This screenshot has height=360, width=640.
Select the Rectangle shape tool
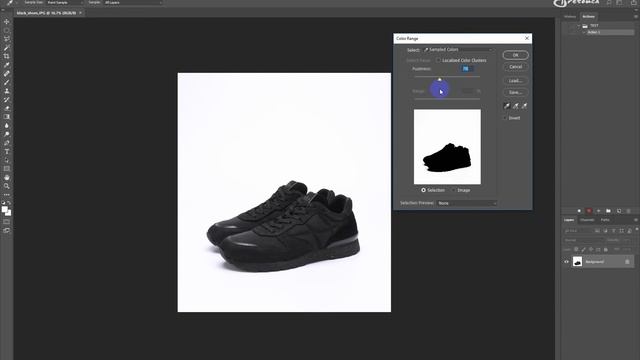(x=7, y=169)
